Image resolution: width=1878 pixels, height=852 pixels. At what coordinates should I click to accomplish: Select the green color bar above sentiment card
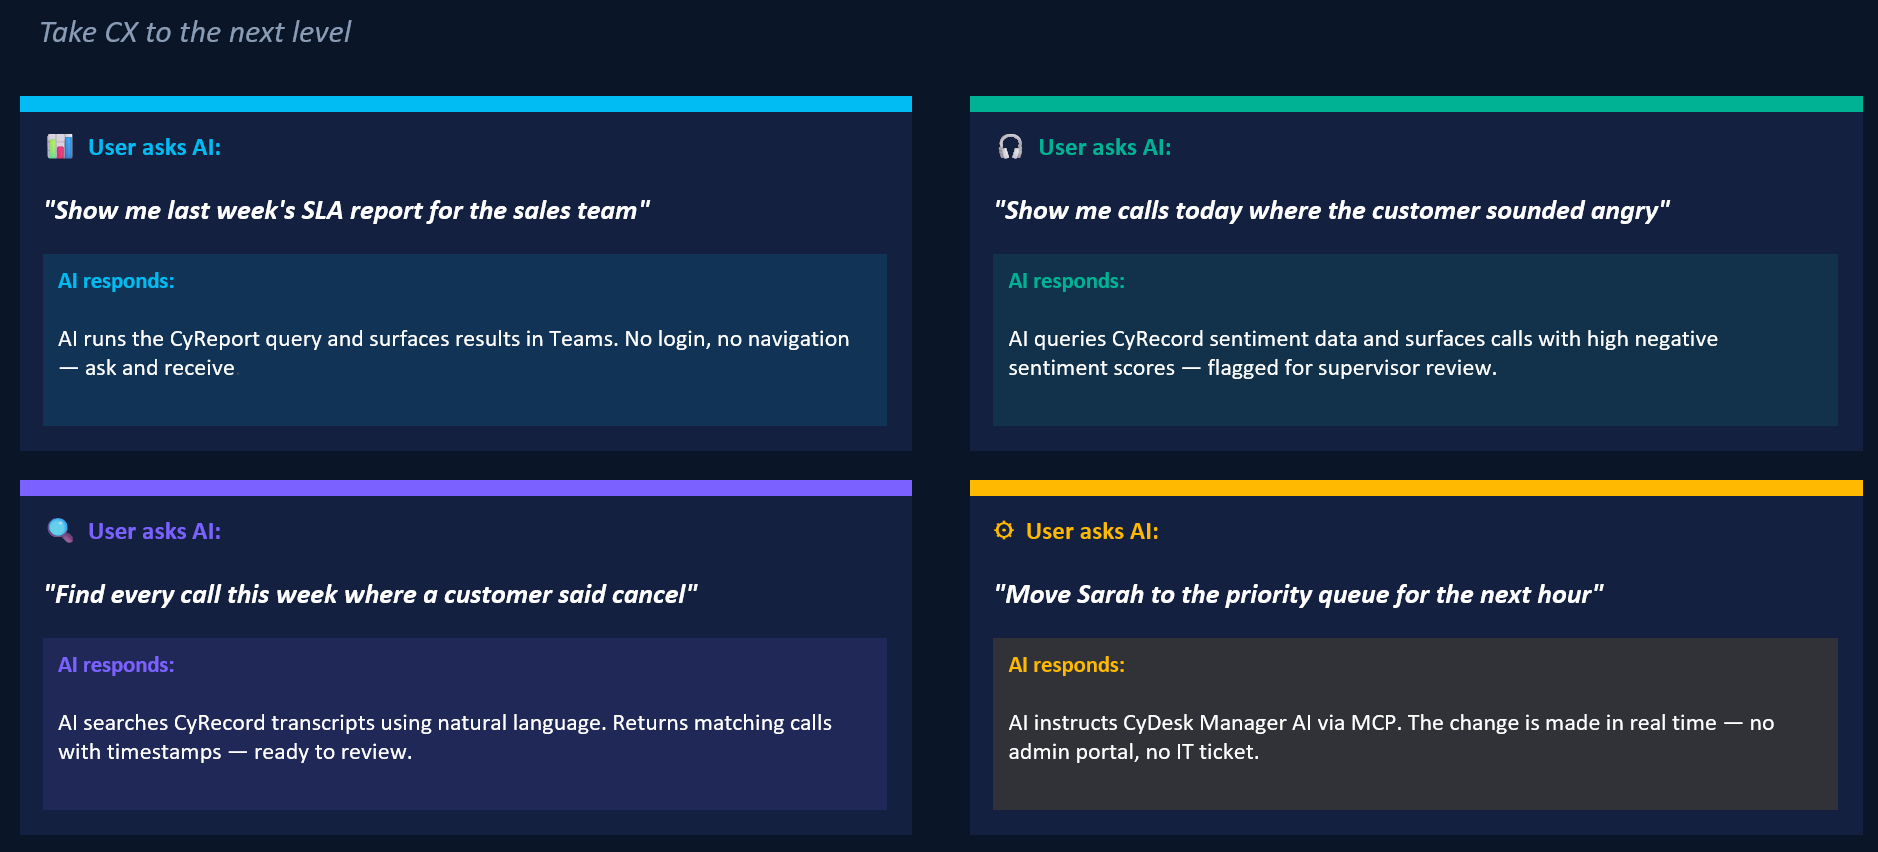point(1416,104)
